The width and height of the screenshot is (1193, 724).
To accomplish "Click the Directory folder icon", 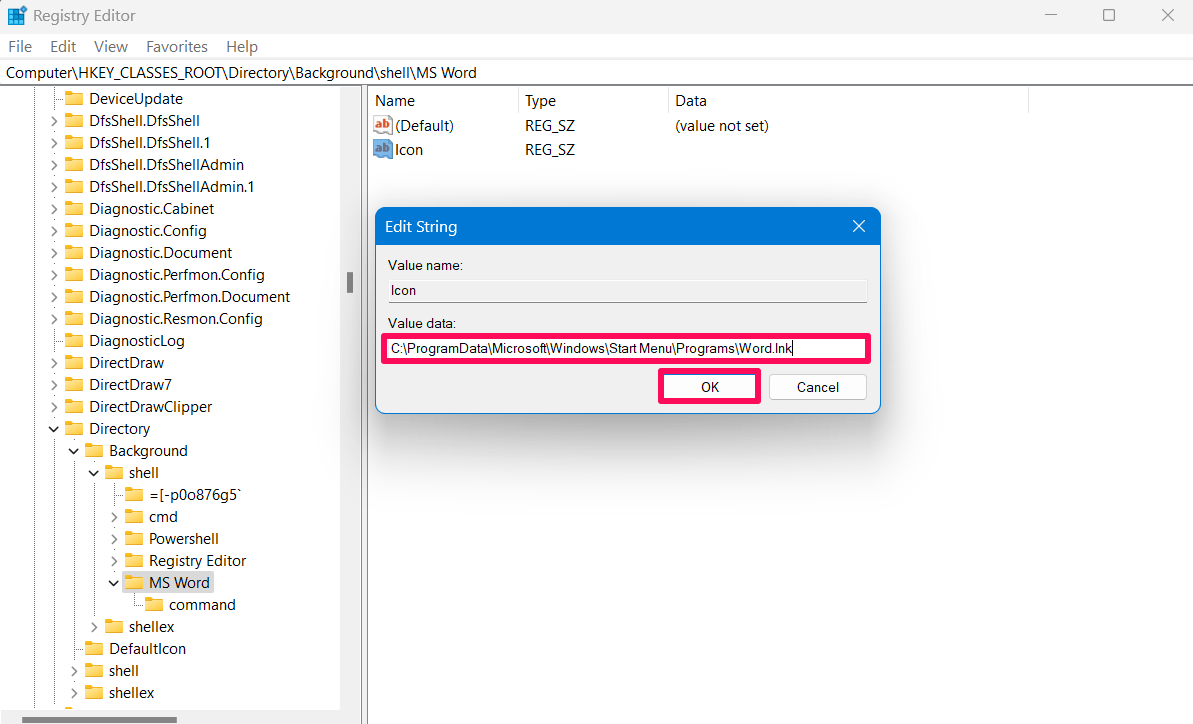I will (74, 429).
